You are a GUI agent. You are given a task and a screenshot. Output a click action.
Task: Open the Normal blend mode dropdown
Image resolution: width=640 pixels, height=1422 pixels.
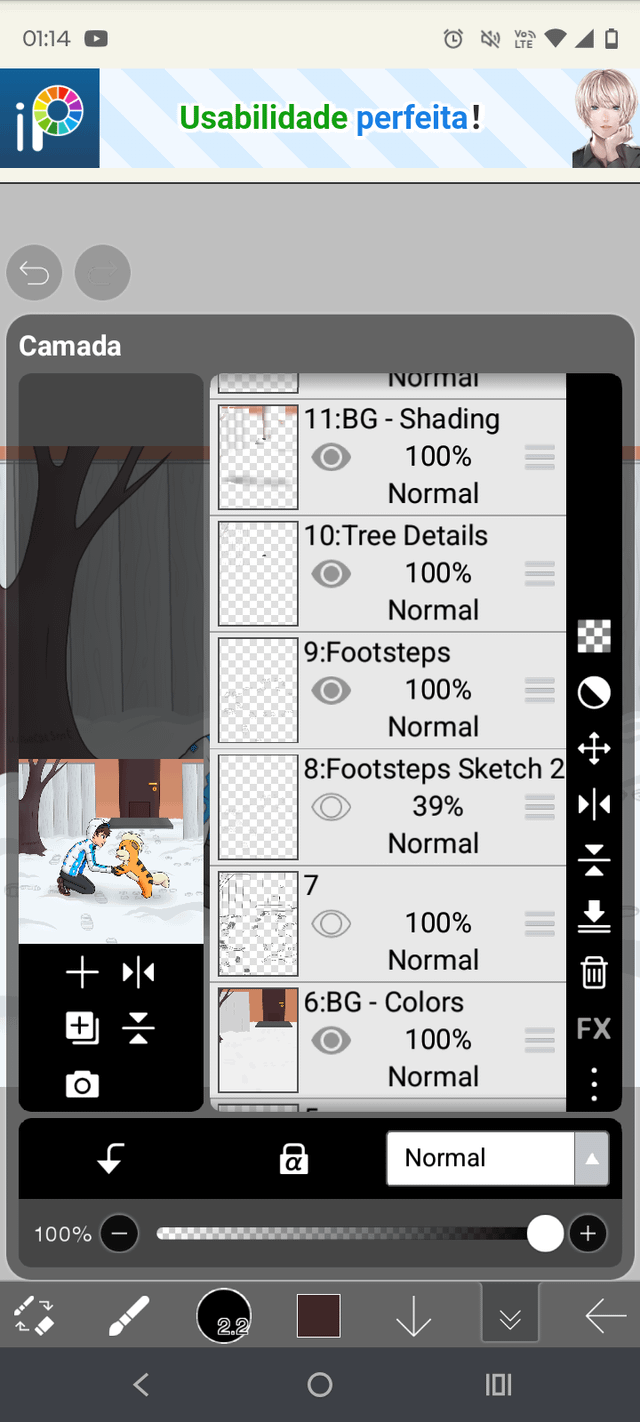point(497,1158)
